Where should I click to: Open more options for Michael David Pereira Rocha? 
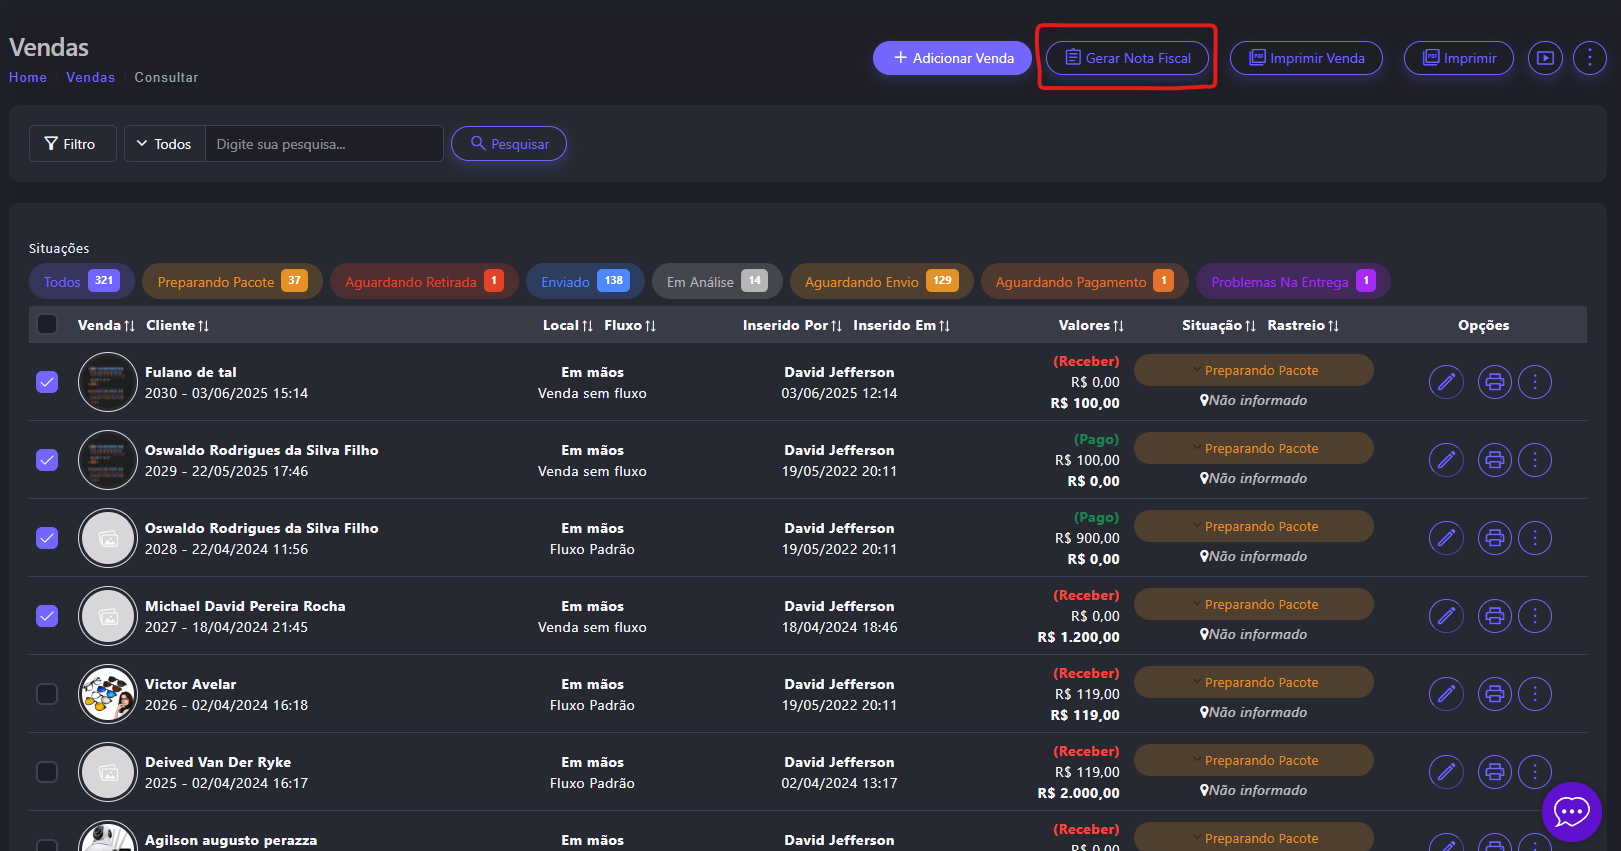coord(1535,616)
